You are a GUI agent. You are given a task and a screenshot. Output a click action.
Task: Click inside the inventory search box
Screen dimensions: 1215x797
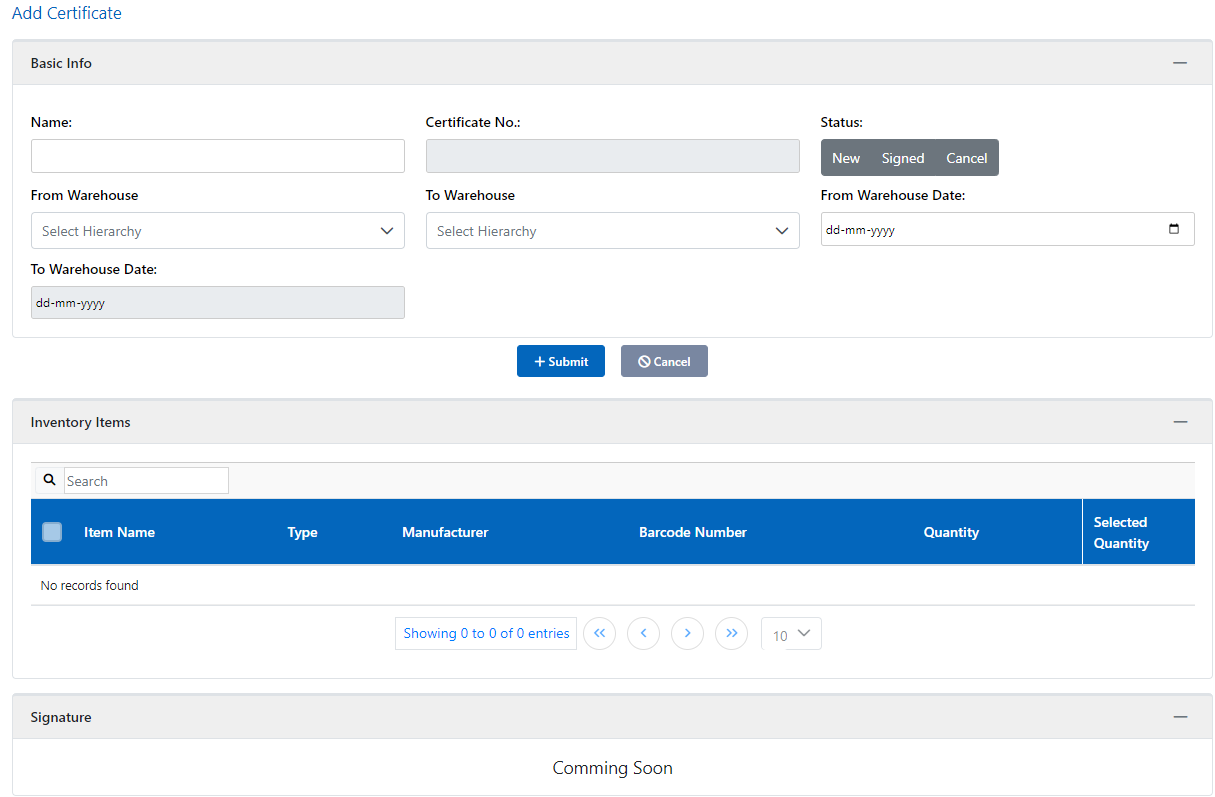tap(145, 480)
